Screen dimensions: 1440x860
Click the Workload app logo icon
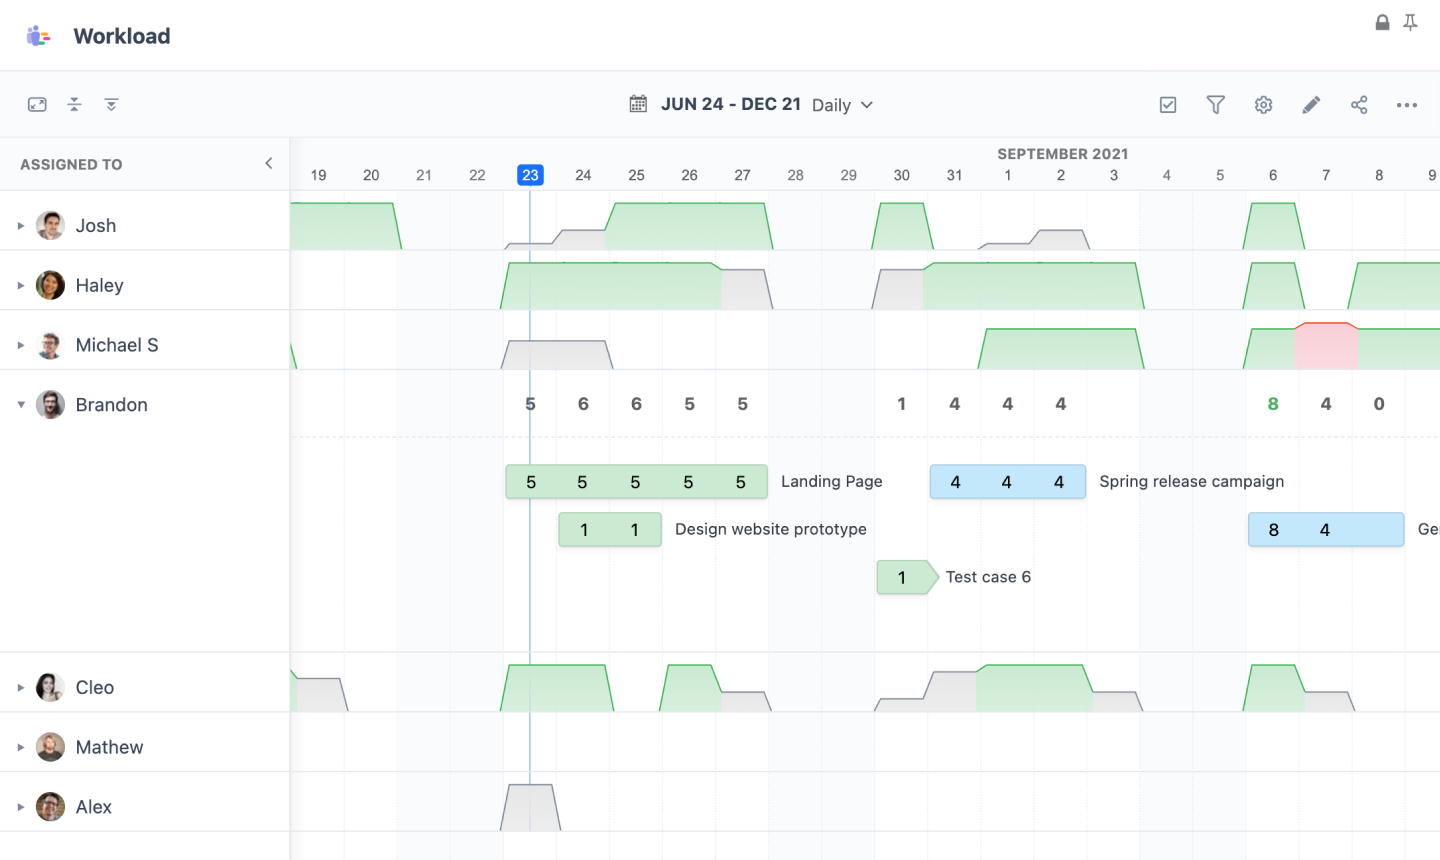(x=38, y=36)
